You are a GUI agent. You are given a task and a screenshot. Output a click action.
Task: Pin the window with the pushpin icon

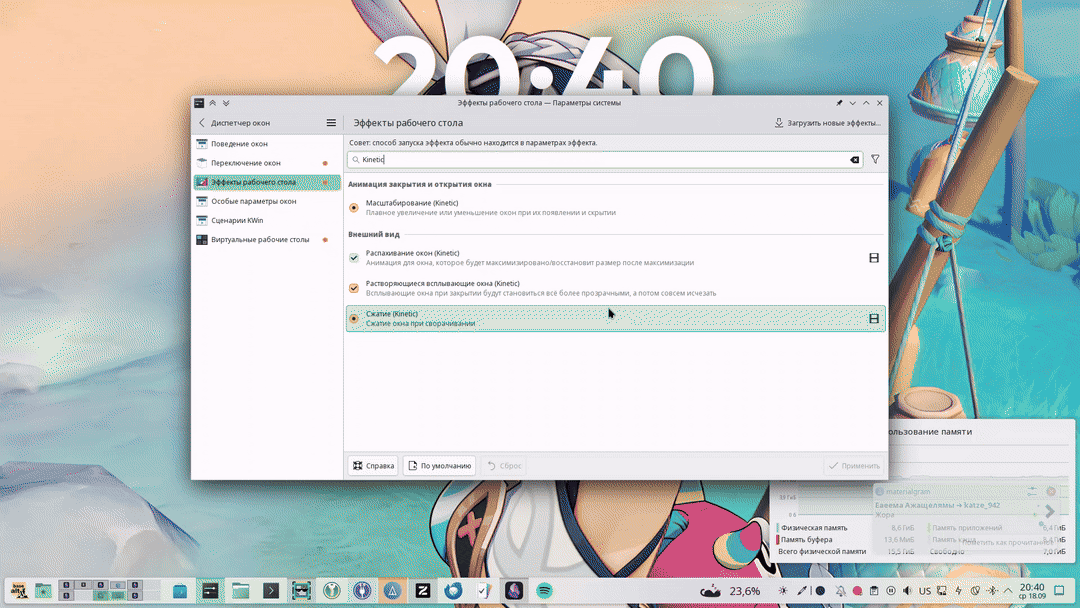coord(839,103)
